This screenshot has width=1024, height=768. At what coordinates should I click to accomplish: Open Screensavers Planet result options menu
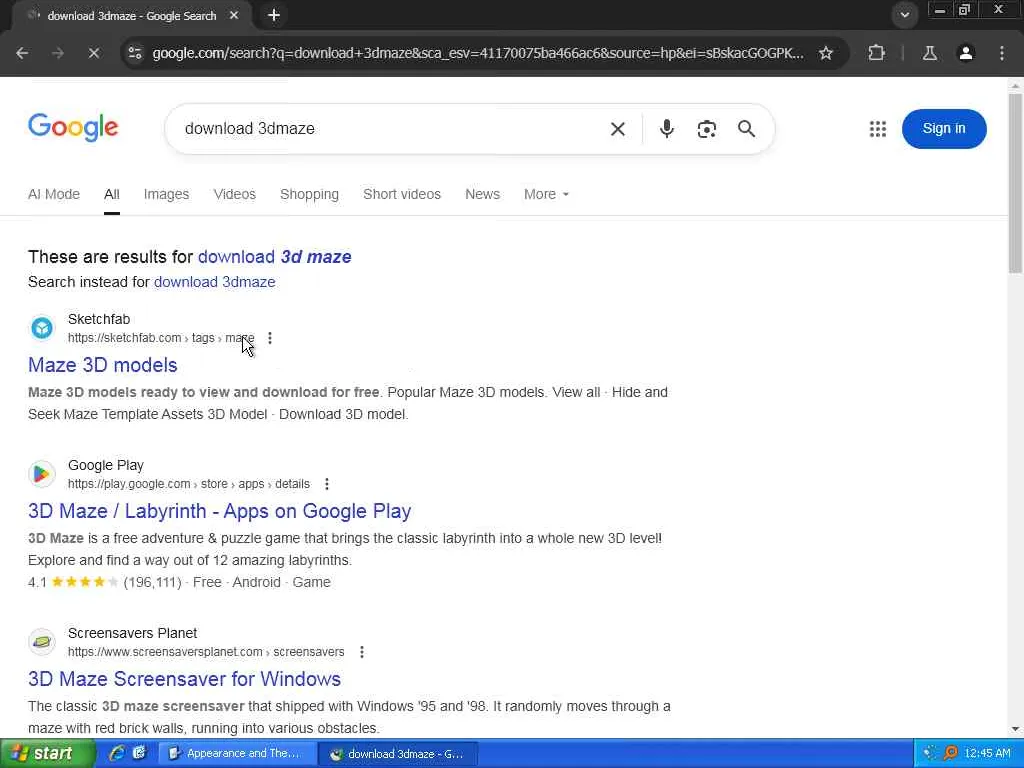(x=362, y=652)
